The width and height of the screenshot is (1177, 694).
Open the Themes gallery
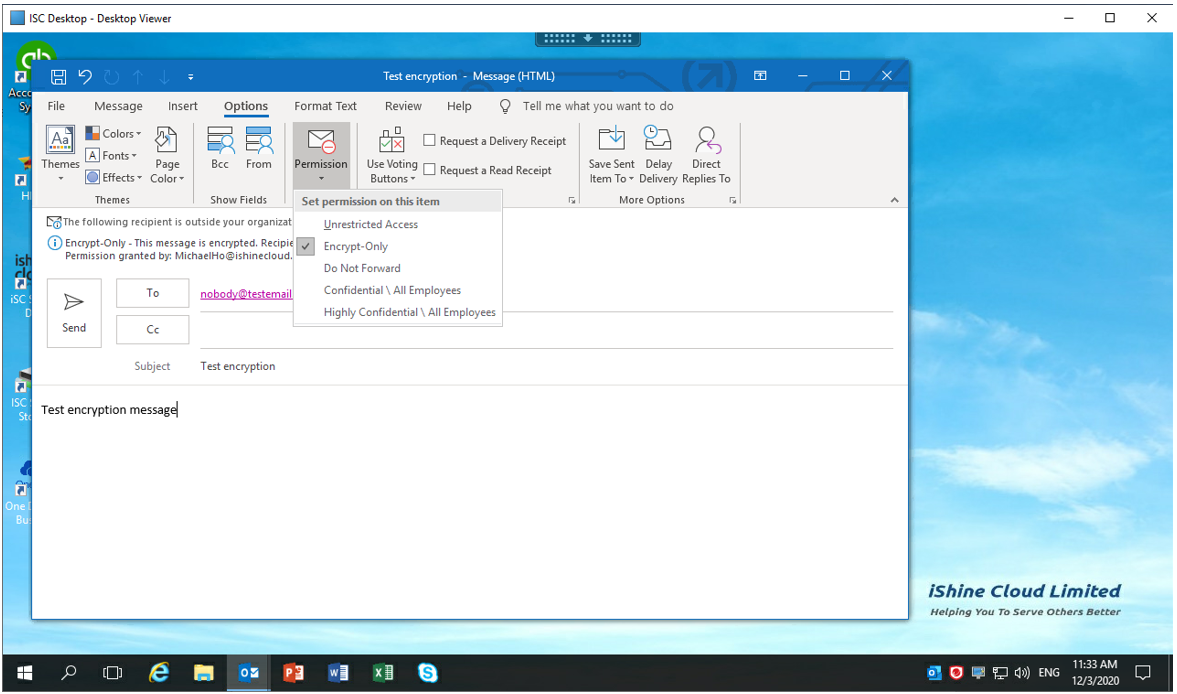click(x=60, y=155)
